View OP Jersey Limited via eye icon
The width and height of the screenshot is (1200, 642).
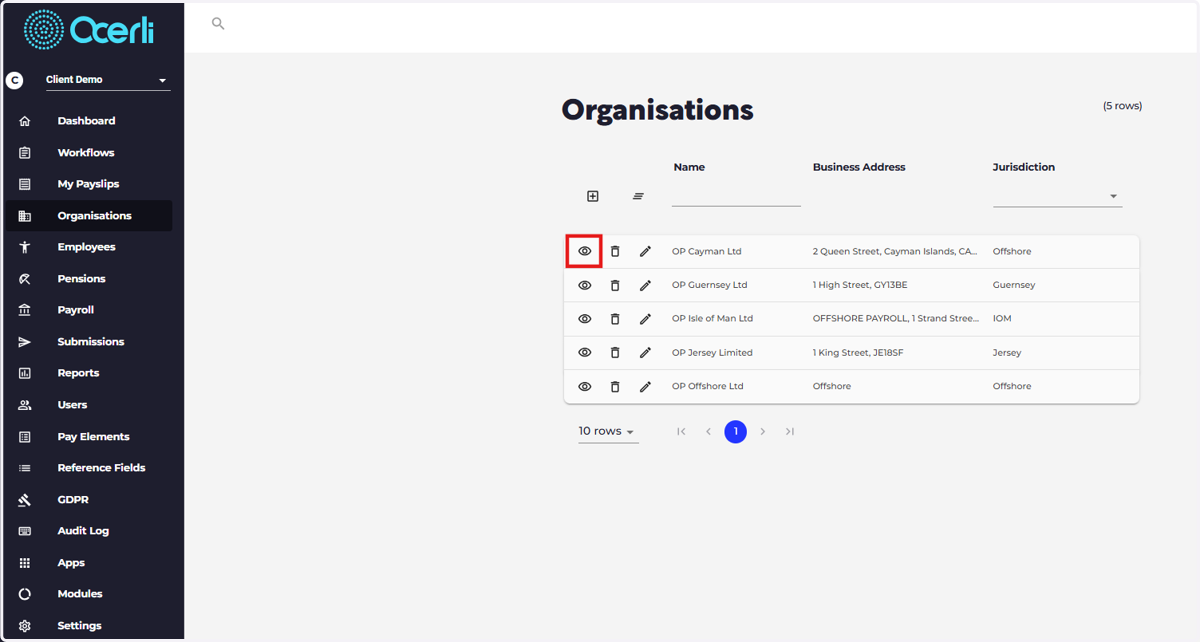point(585,353)
